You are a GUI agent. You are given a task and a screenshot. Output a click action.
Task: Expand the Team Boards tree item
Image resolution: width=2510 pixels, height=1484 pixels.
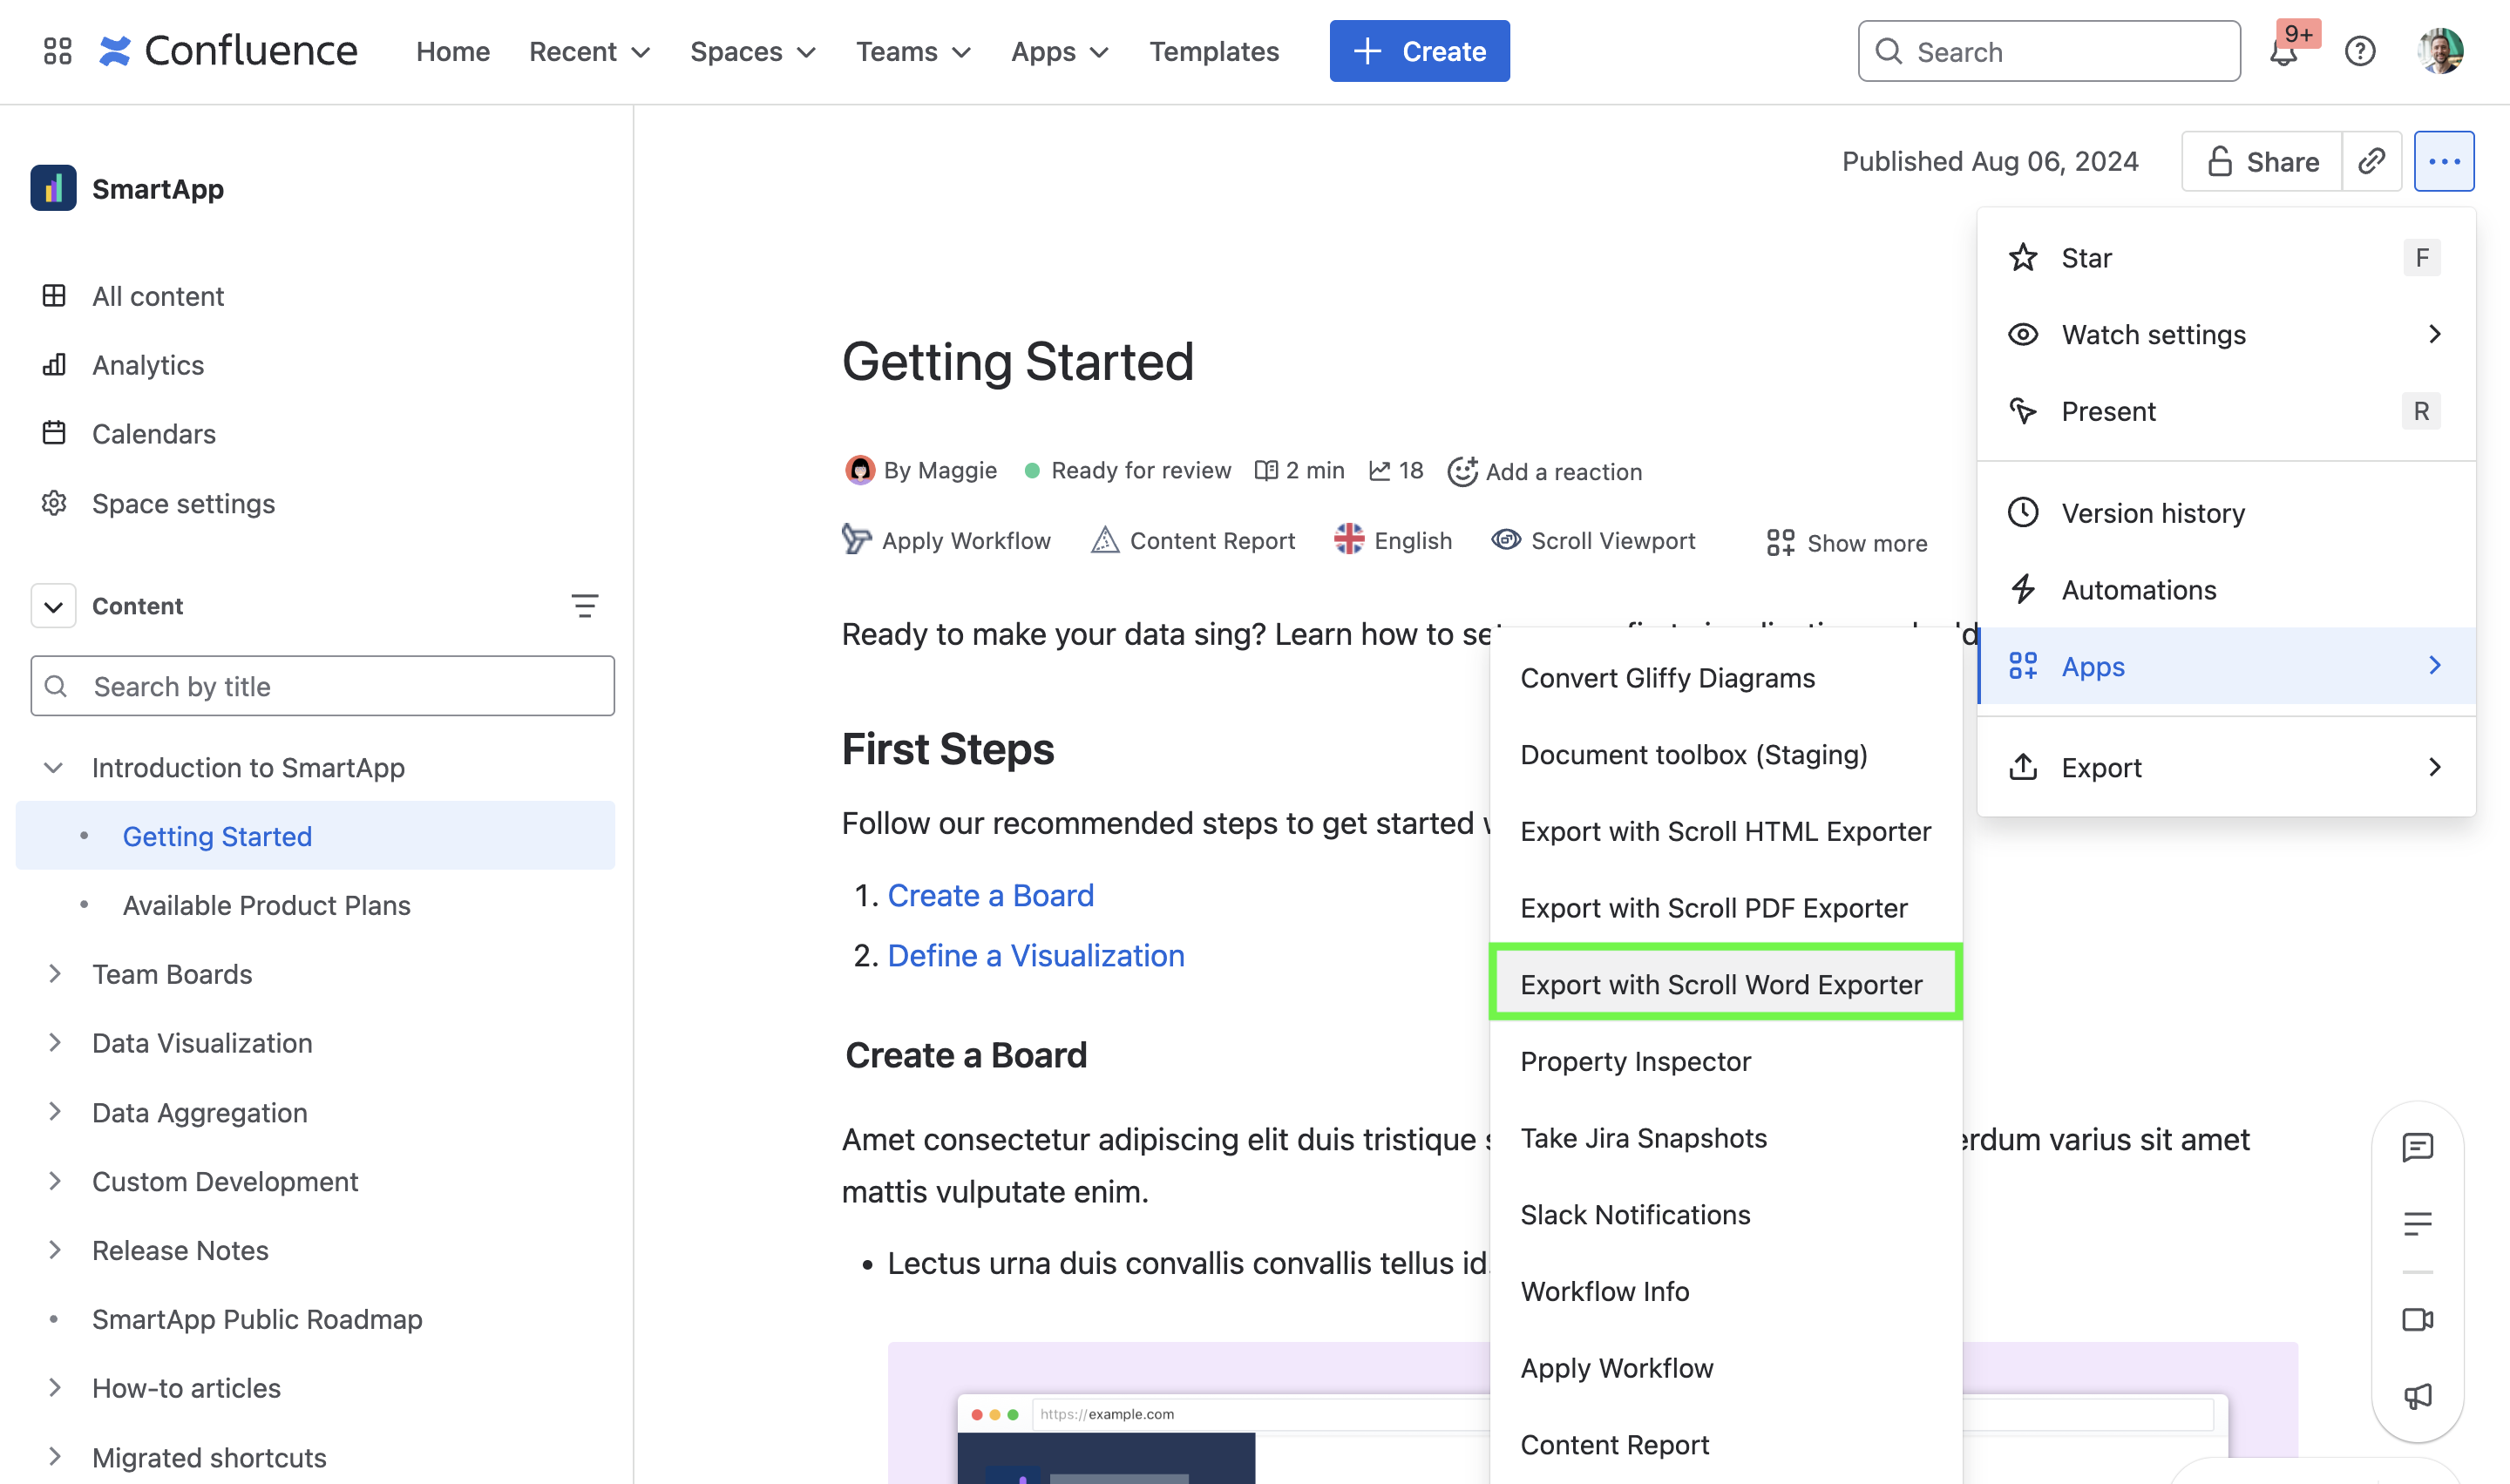[x=55, y=974]
